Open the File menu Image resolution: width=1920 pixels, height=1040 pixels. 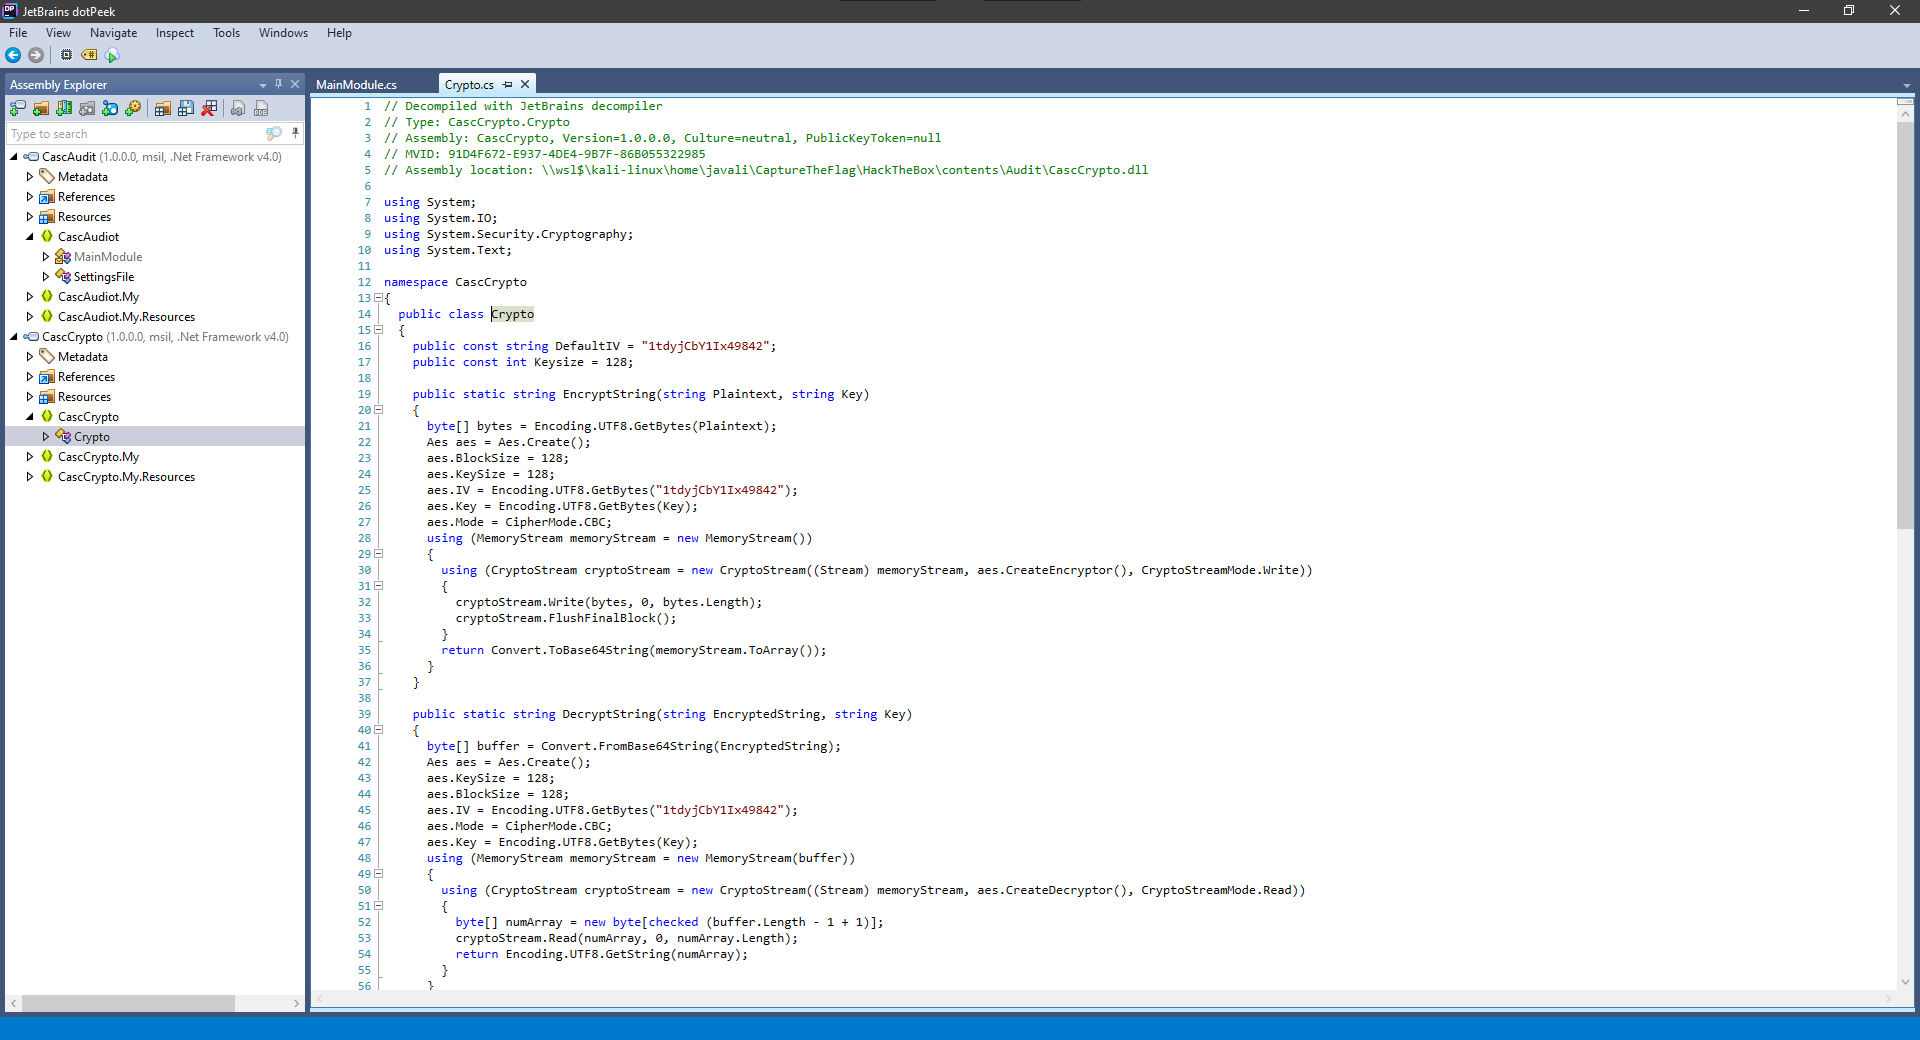(18, 33)
